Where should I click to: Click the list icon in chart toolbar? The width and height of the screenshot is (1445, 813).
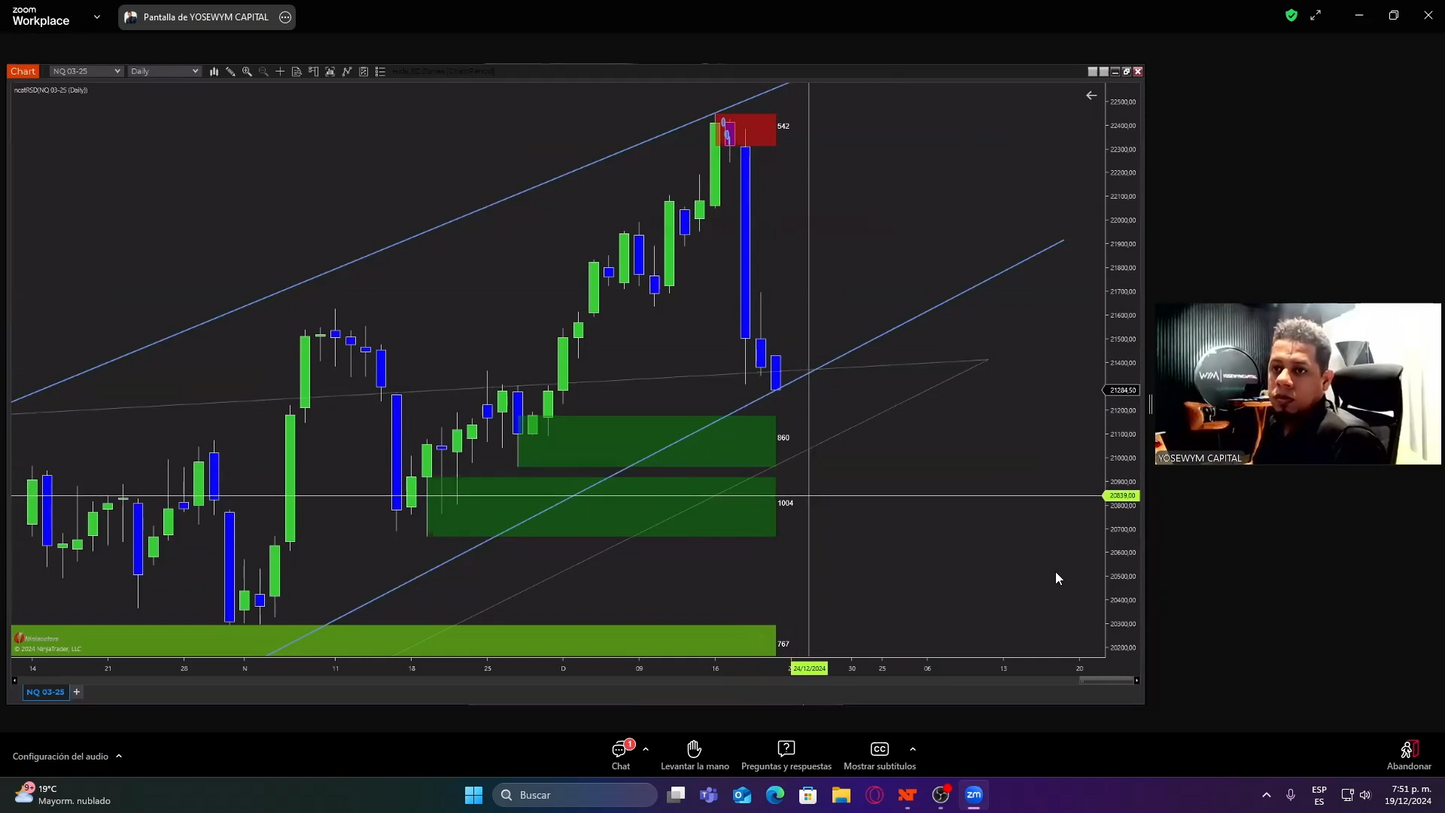380,71
